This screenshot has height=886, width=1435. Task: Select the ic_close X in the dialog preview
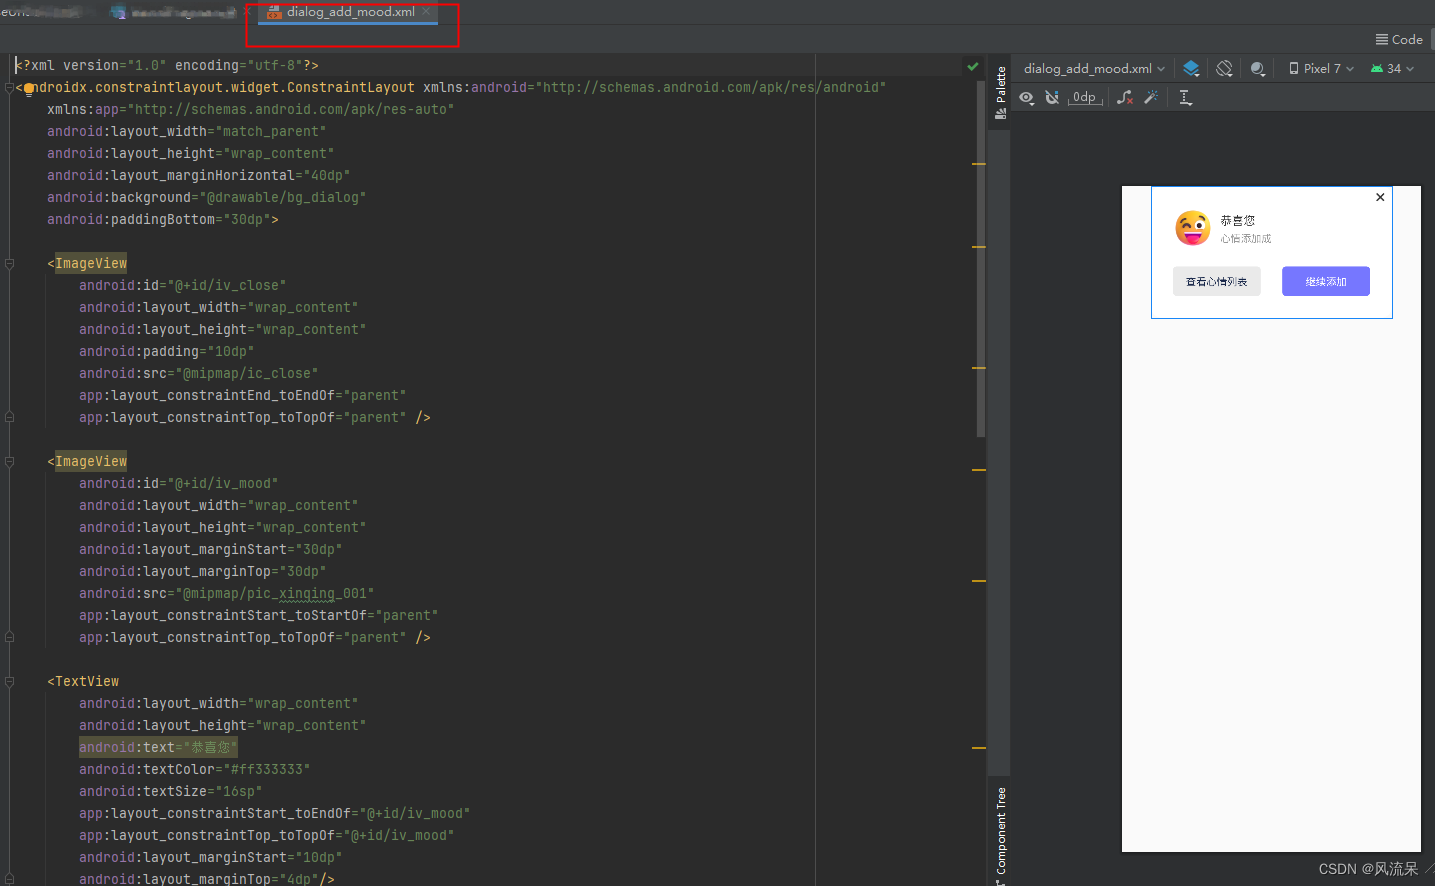1380,197
